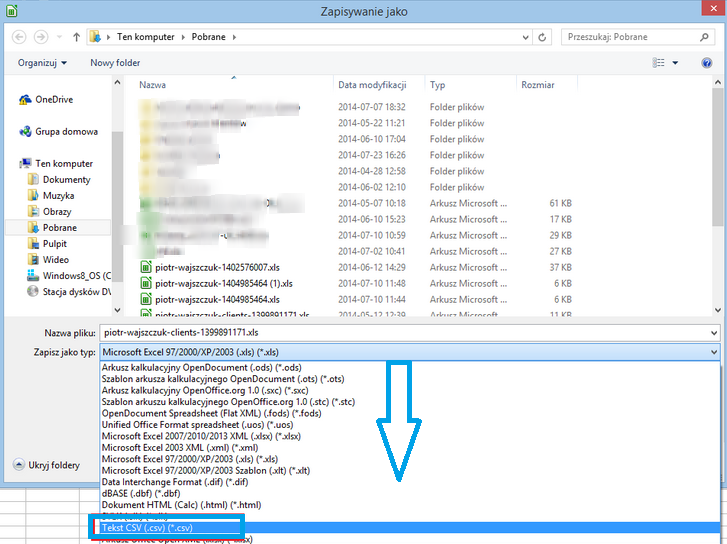Select Tekst CSV (.csv) file type

[x=410, y=528]
